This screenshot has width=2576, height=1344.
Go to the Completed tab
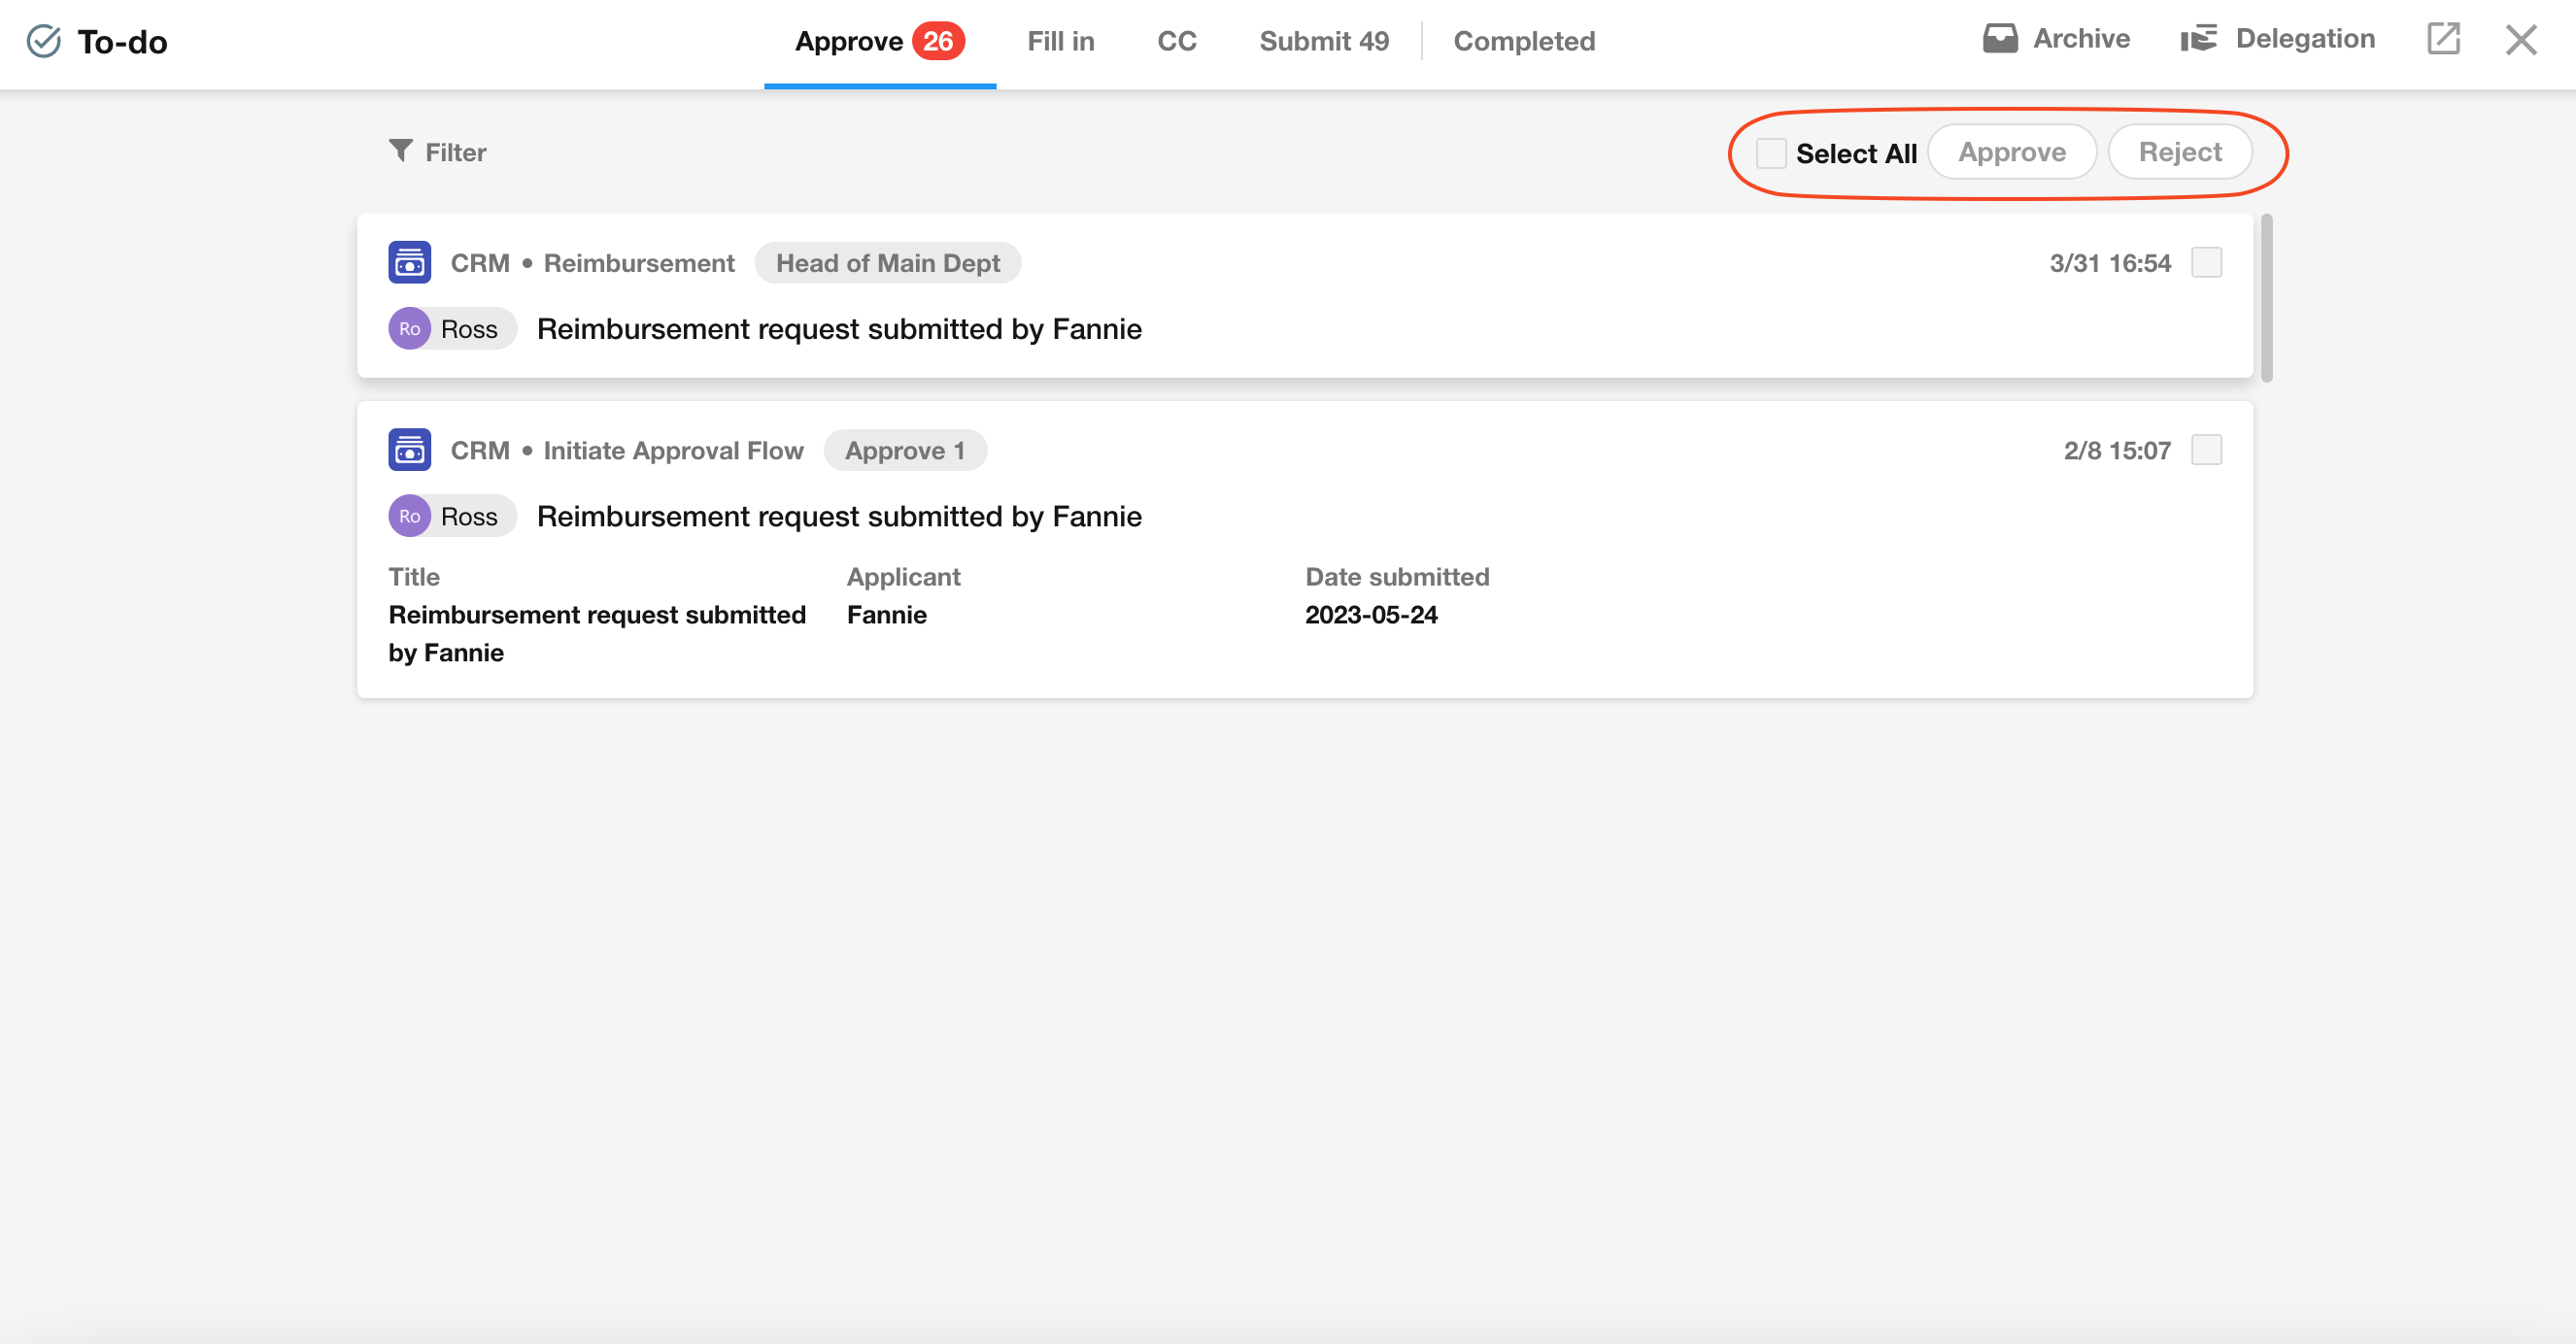click(x=1524, y=41)
